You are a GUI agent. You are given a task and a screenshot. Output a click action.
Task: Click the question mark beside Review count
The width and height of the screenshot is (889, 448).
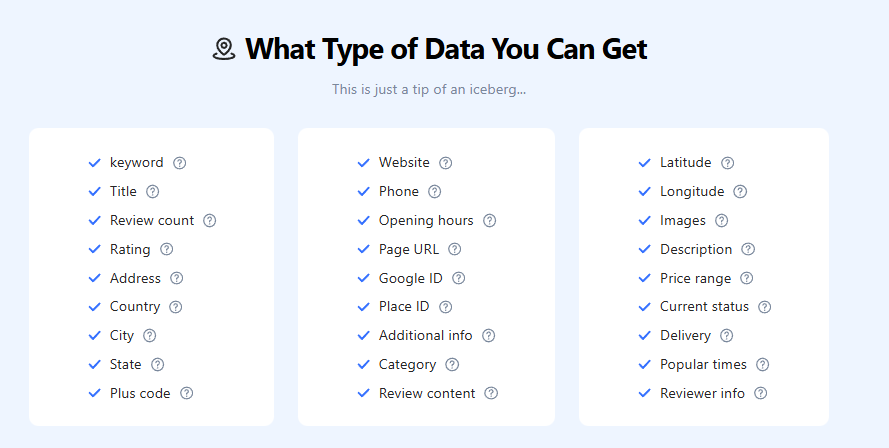tap(210, 221)
